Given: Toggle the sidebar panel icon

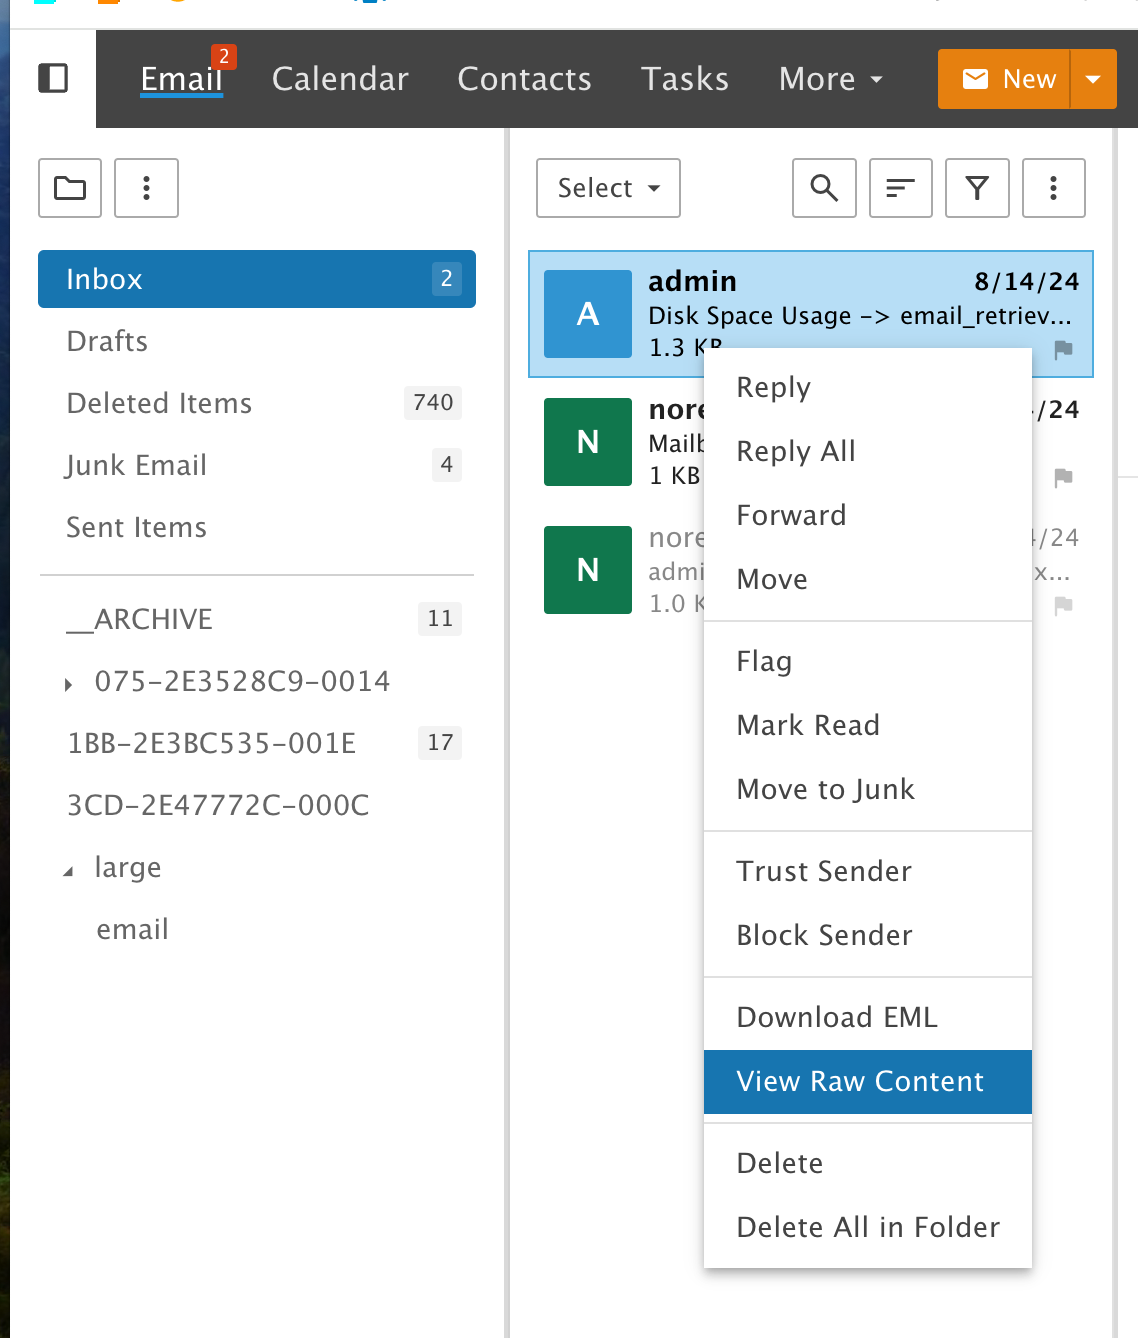Looking at the screenshot, I should click(x=53, y=78).
